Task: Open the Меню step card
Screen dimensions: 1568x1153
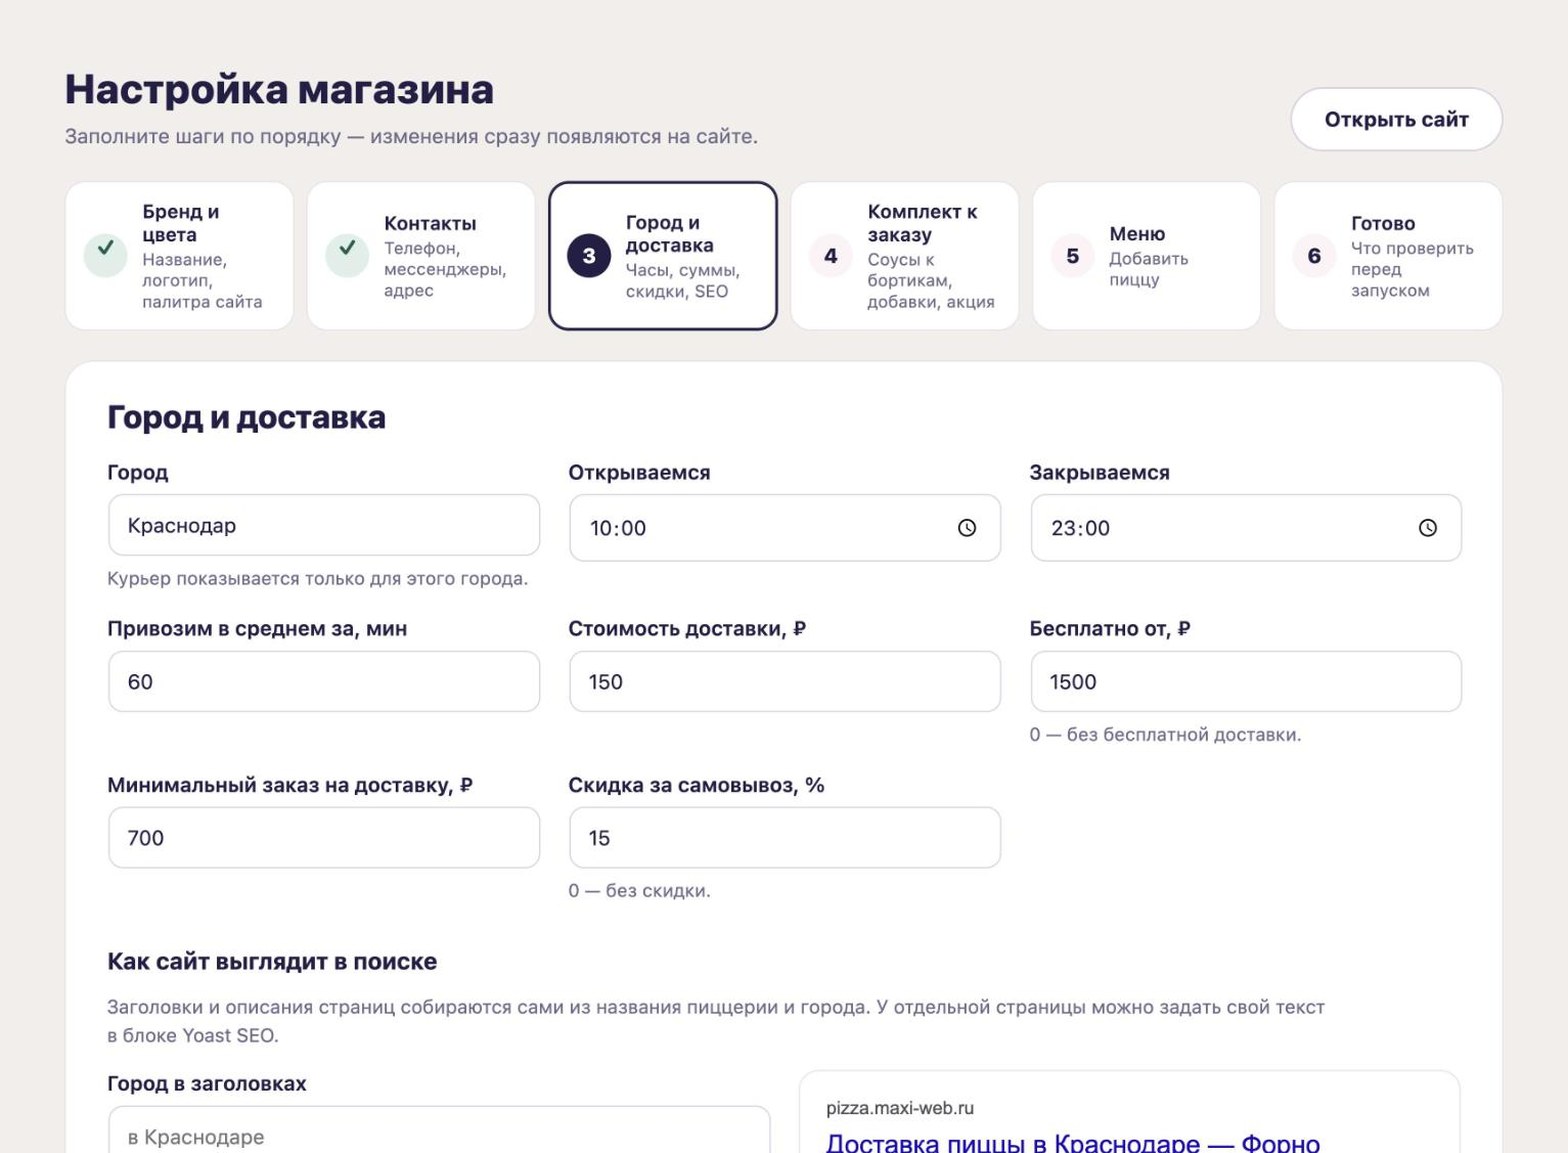Action: click(1146, 256)
